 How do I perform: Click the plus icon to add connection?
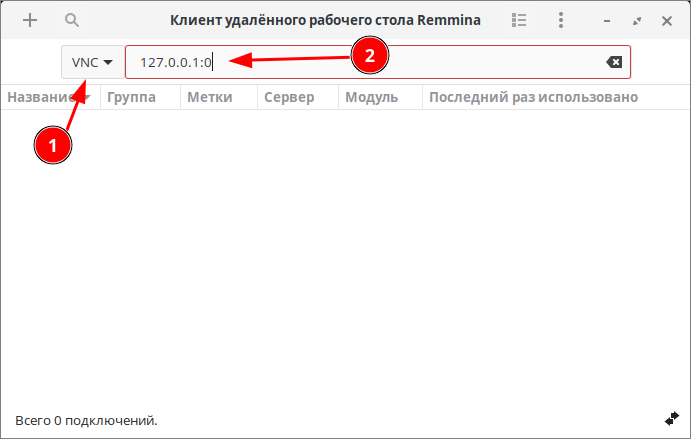click(x=30, y=20)
